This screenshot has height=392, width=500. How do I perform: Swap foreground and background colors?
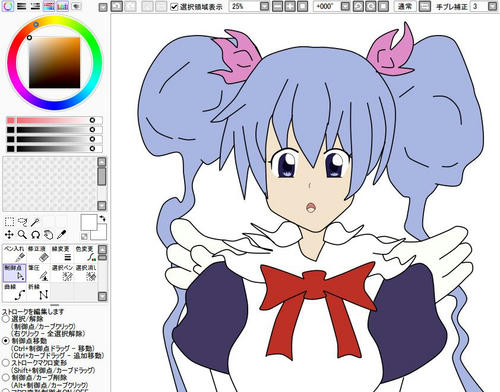[x=102, y=219]
